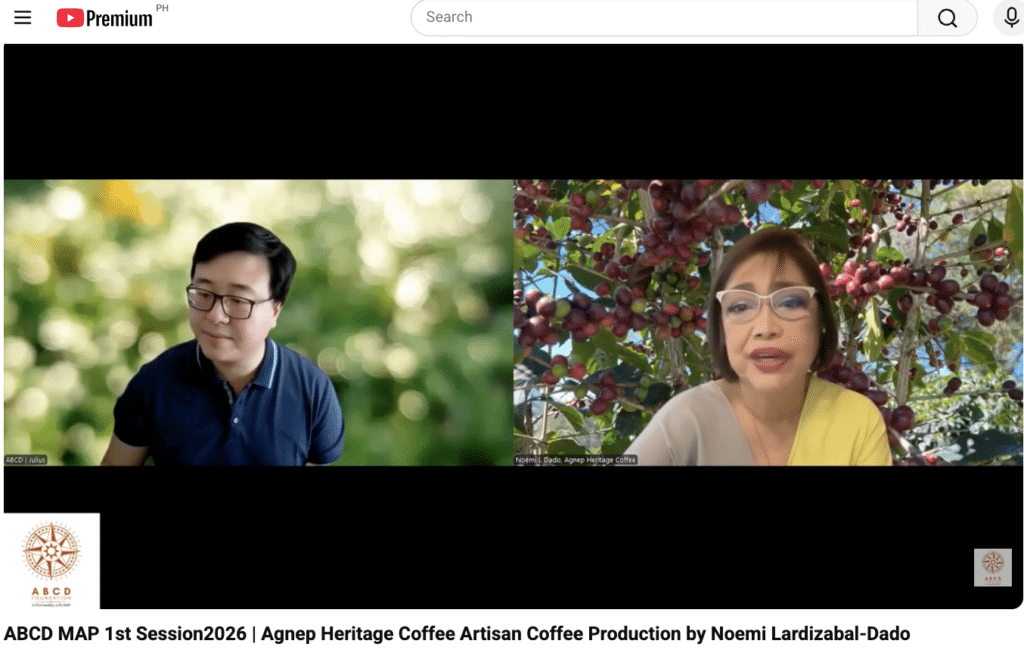Click the red YouTube play logo
Image resolution: width=1024 pixels, height=656 pixels.
click(x=69, y=18)
